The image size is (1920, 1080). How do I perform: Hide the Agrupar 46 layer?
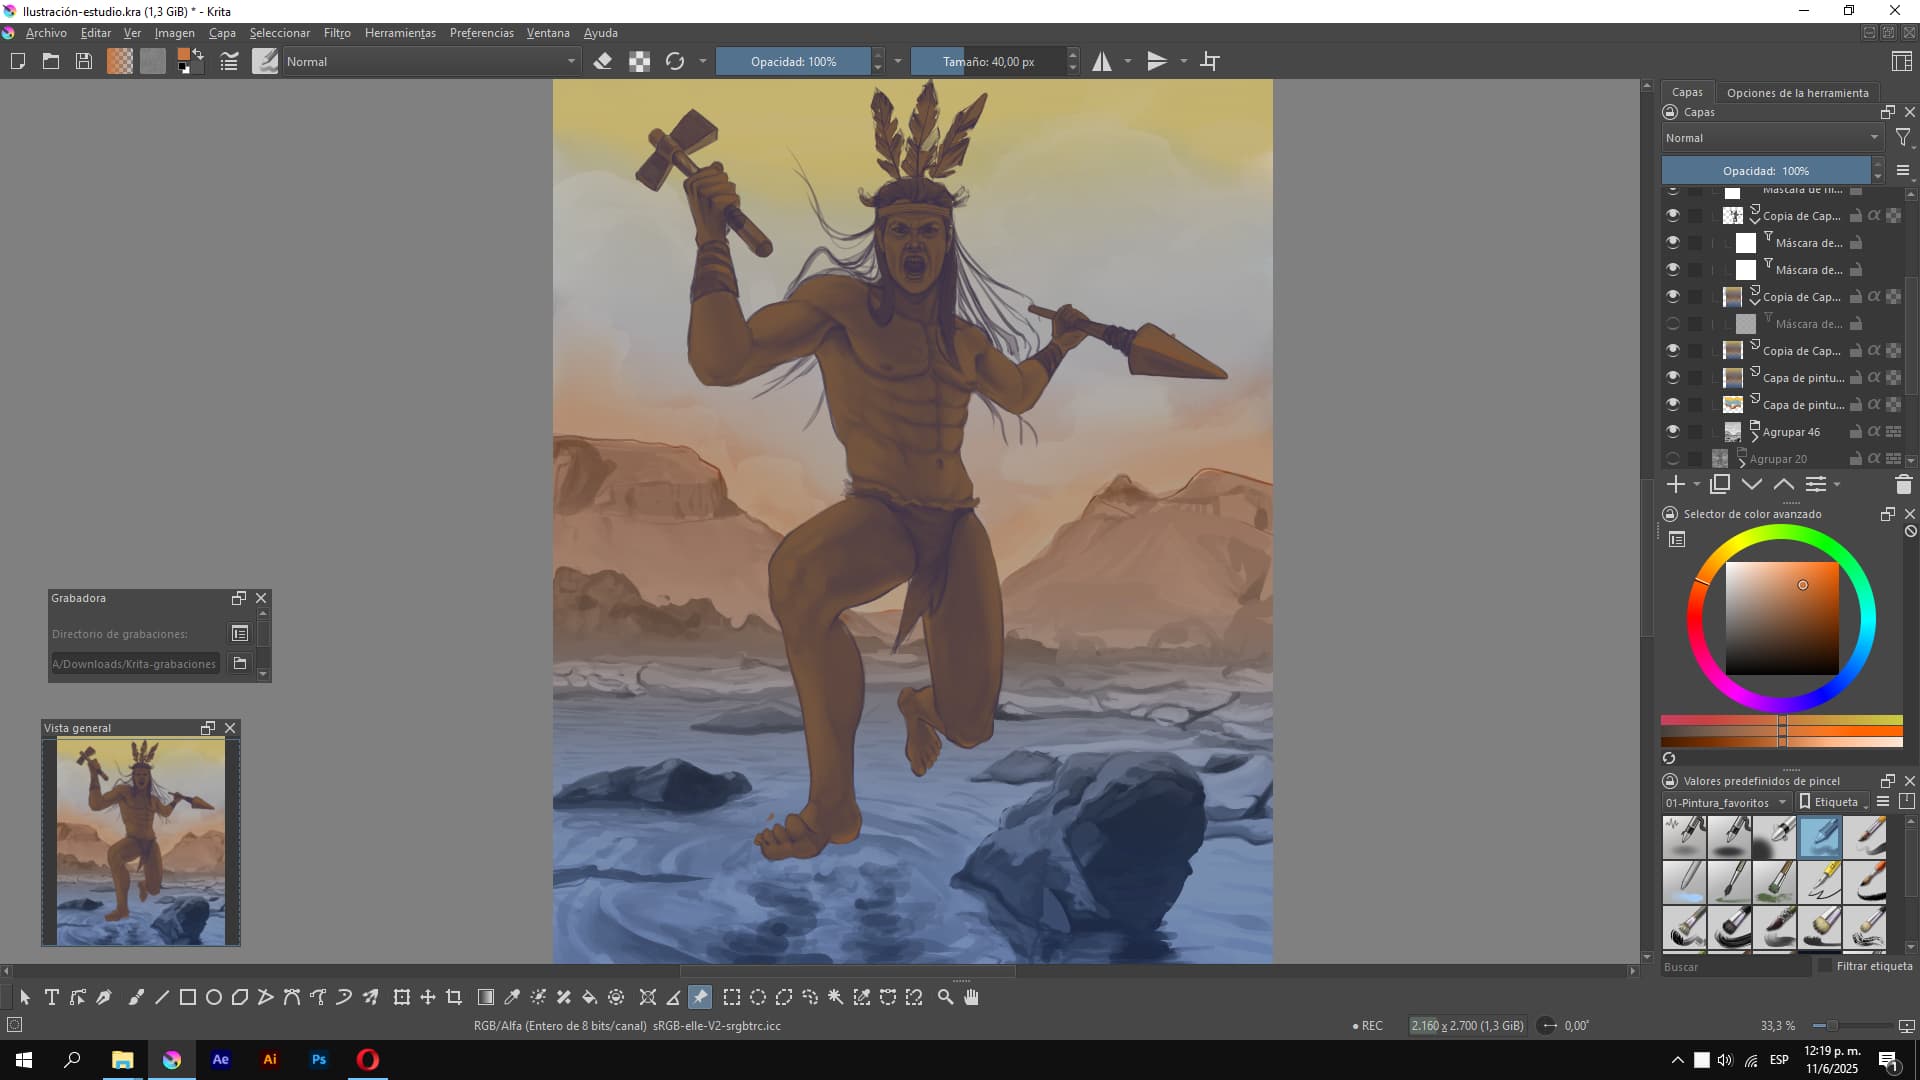pos(1672,432)
